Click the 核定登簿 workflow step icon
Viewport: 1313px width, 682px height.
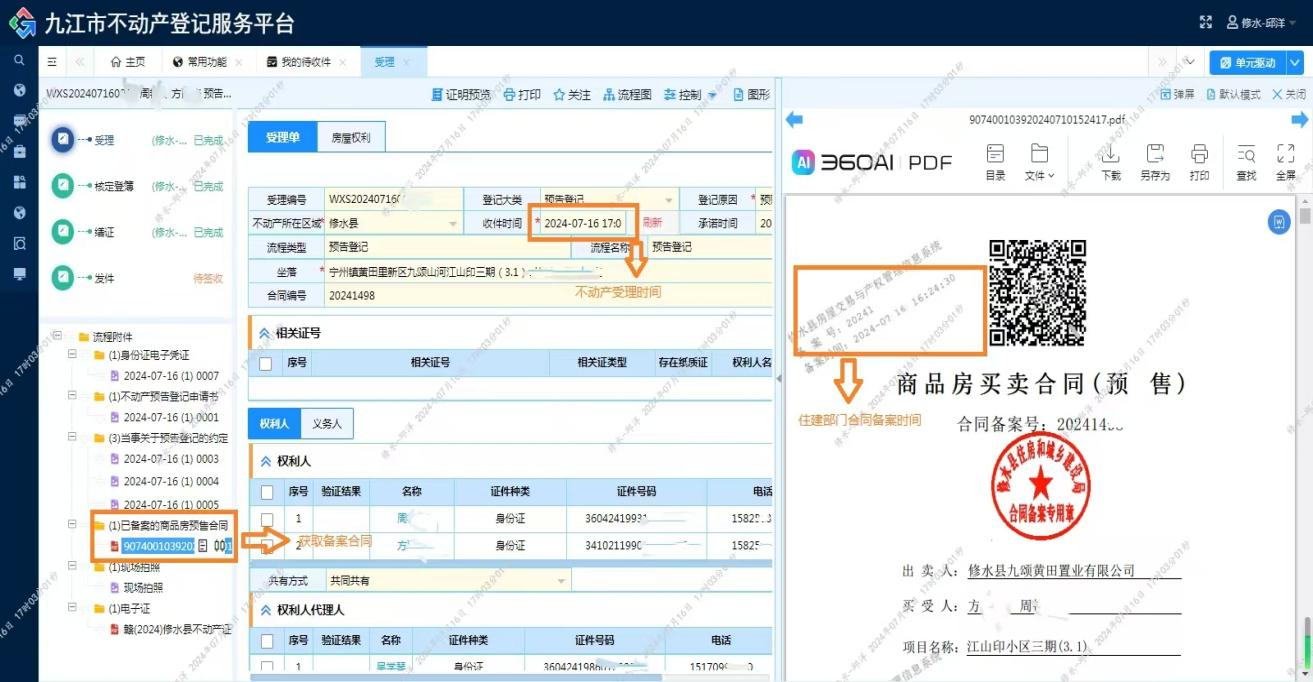[x=62, y=186]
